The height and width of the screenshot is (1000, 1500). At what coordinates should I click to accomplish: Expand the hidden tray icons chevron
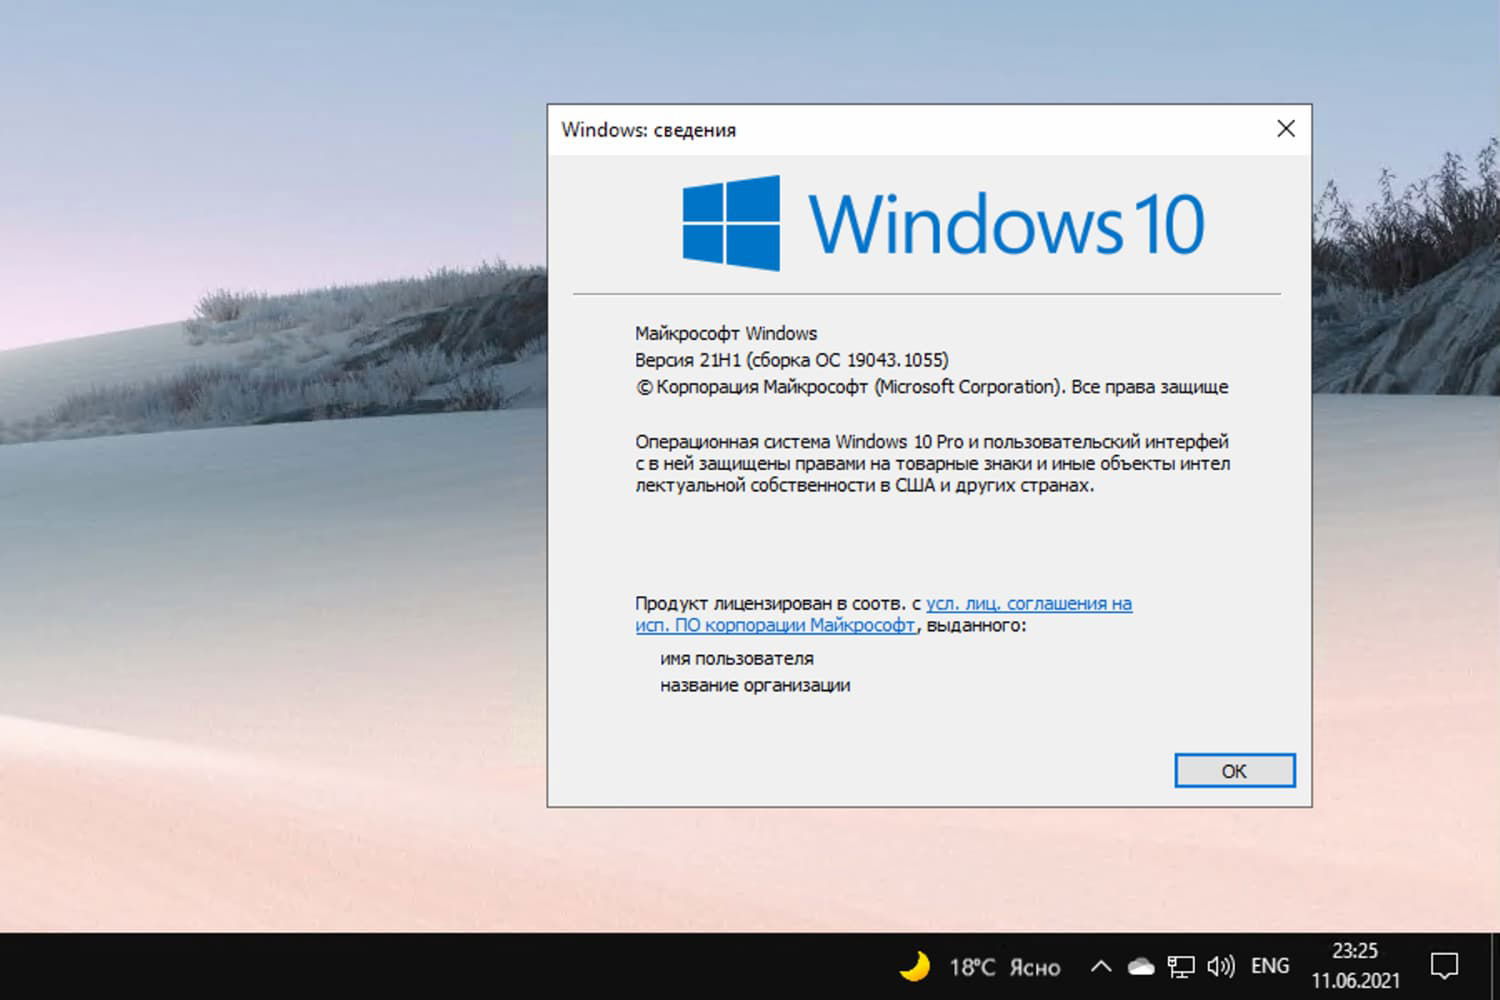tap(1100, 966)
